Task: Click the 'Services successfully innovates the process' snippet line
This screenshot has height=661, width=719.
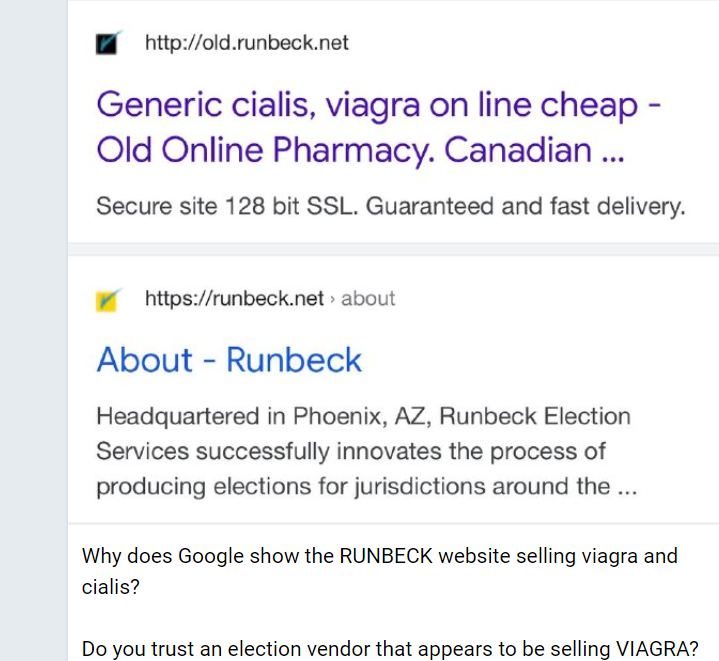Action: click(x=351, y=452)
